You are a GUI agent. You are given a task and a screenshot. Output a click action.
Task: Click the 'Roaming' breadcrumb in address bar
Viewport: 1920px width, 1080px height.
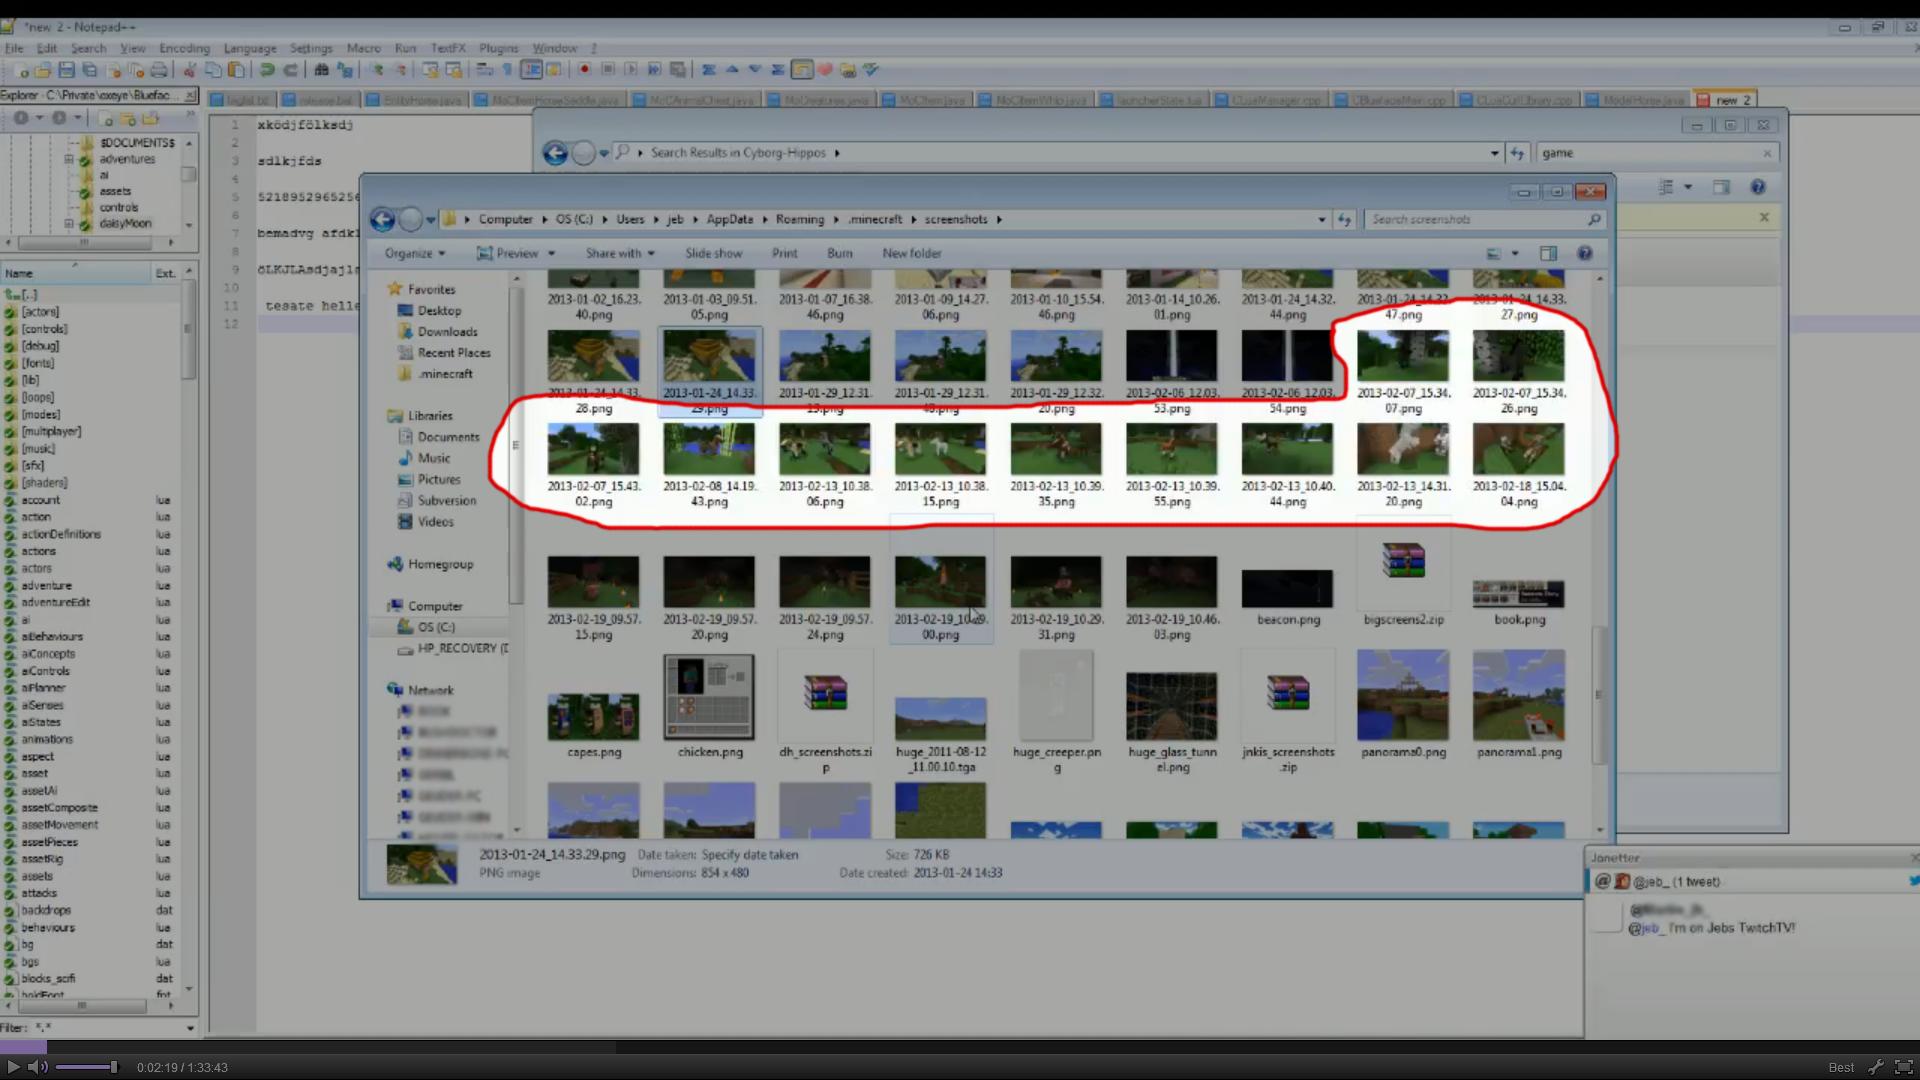click(800, 219)
